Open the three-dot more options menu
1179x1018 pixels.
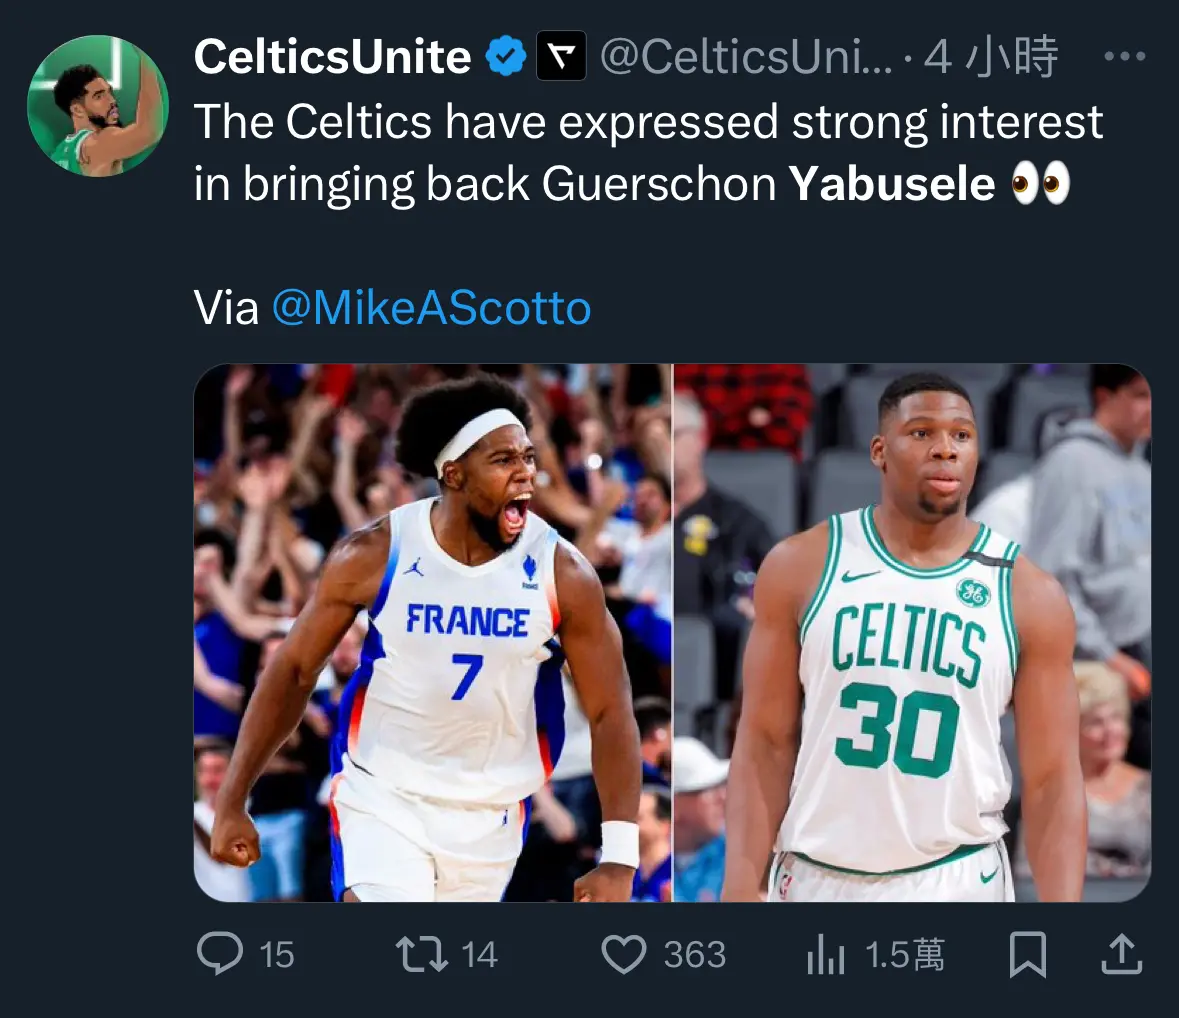point(1125,56)
